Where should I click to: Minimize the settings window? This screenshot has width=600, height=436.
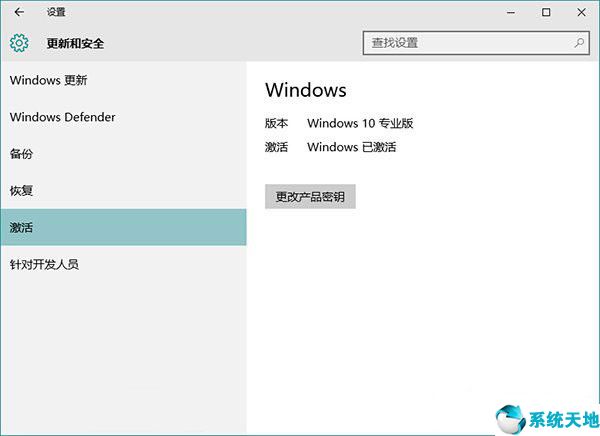511,12
